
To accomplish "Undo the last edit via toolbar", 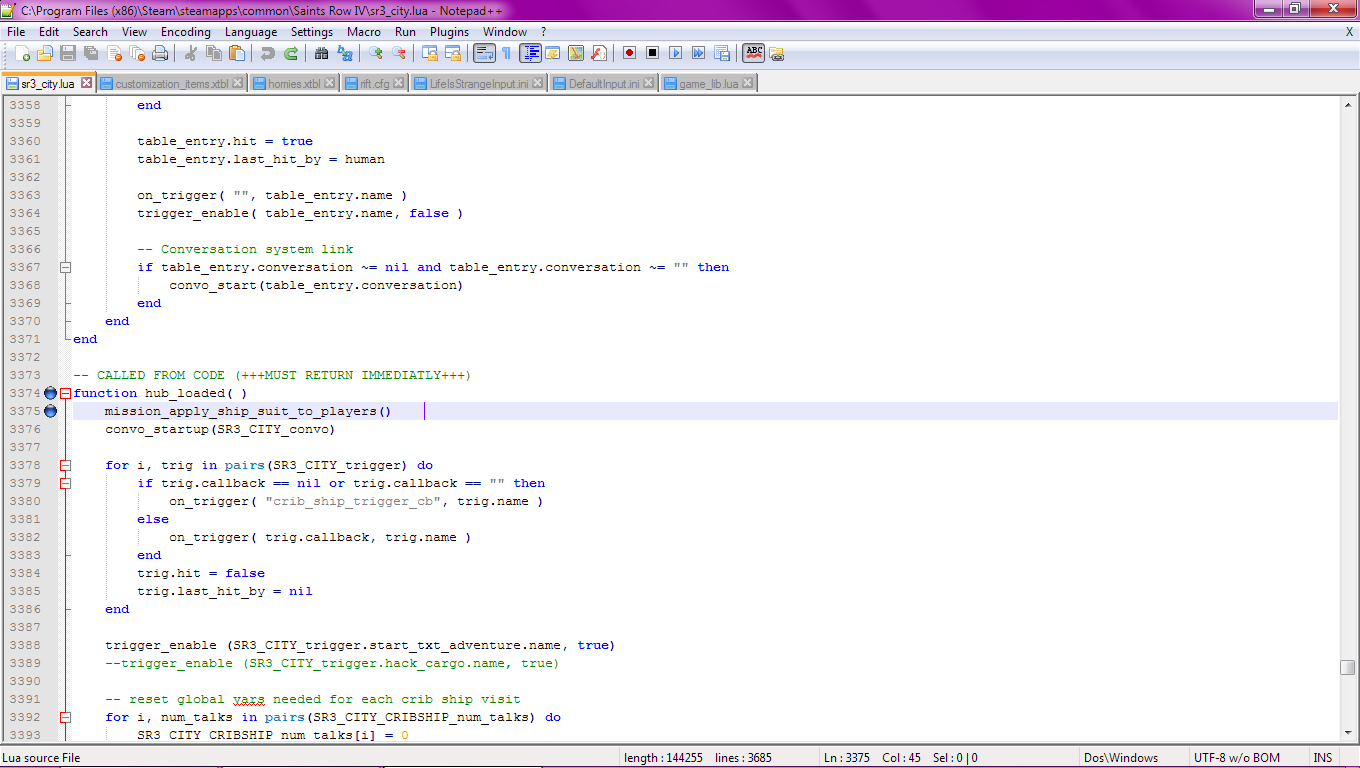I will pos(268,53).
